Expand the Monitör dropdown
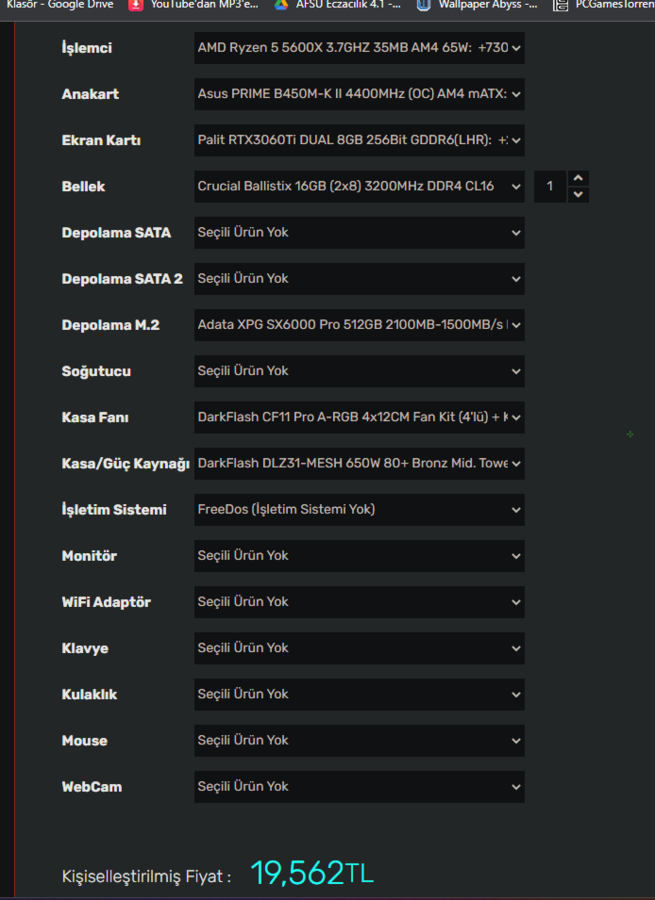This screenshot has width=655, height=900. [359, 556]
